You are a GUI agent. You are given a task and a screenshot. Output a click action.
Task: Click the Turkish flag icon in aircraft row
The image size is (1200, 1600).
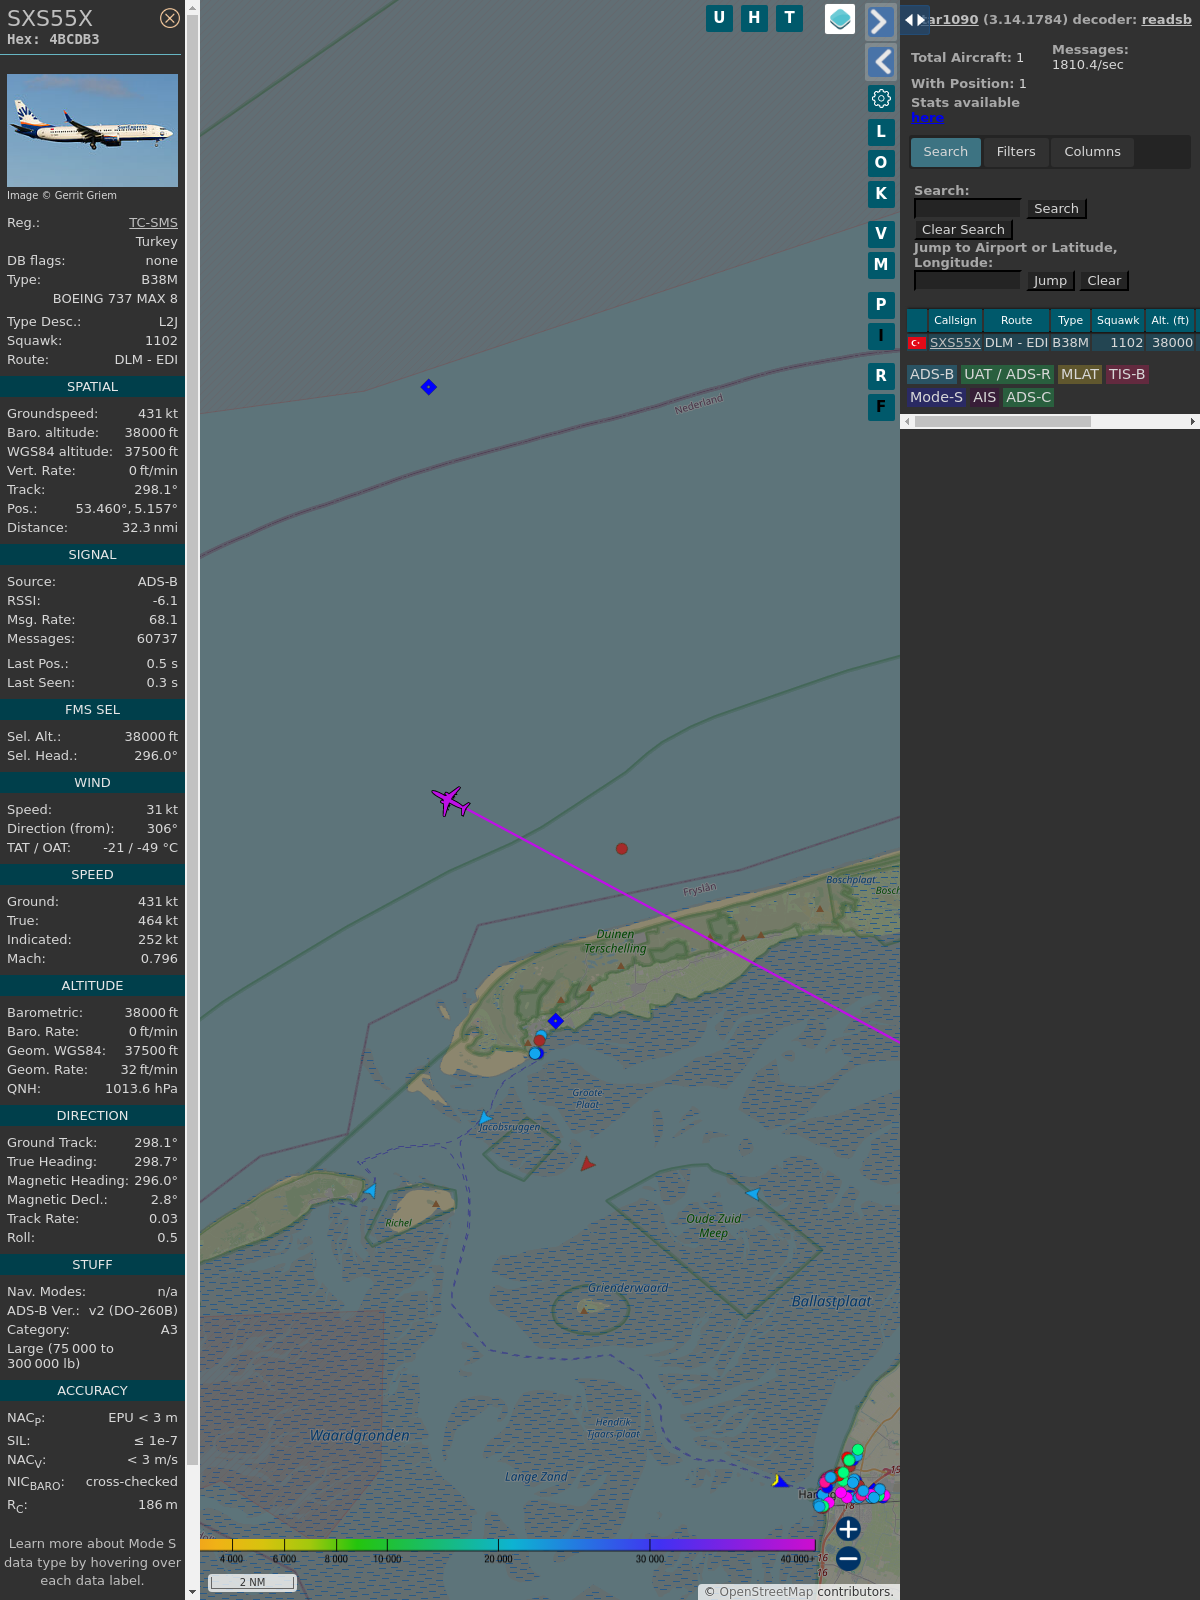[x=916, y=343]
